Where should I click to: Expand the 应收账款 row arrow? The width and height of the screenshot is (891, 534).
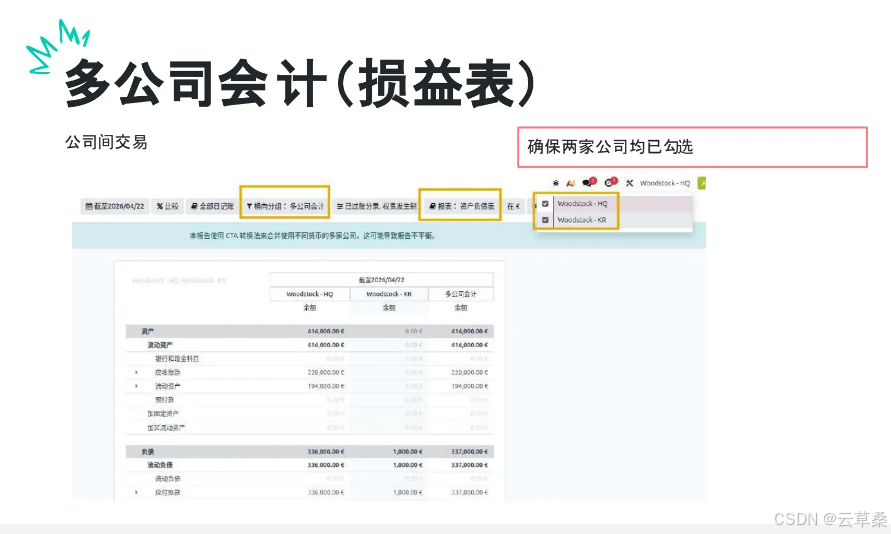136,373
